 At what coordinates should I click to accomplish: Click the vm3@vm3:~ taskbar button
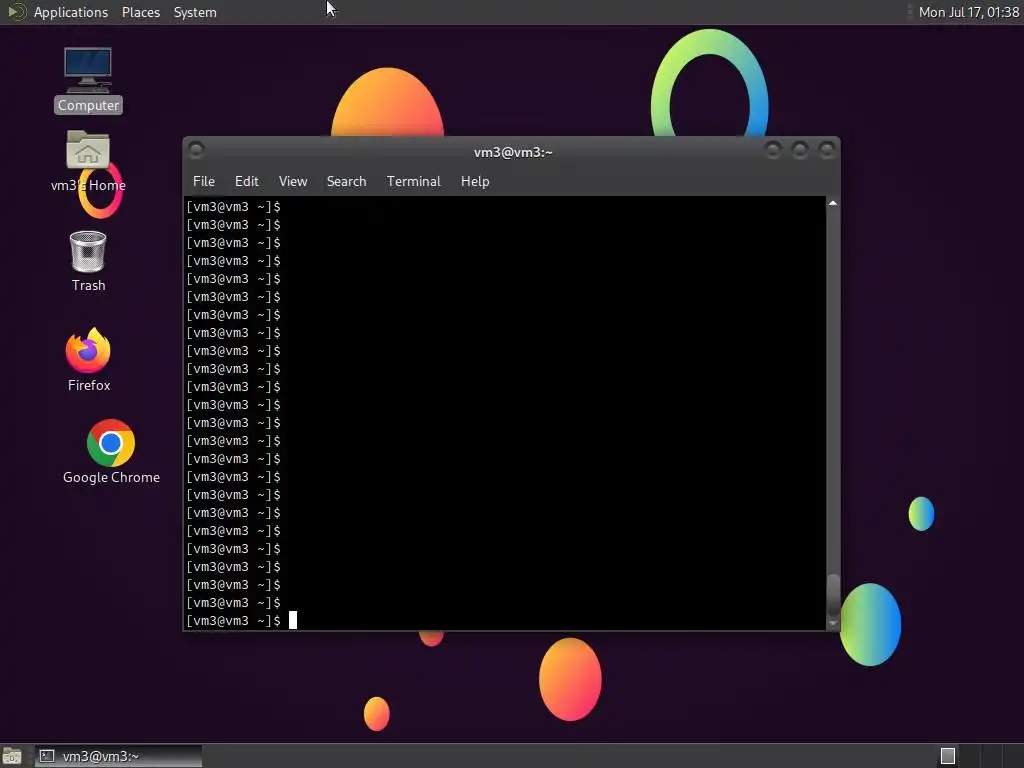tap(118, 756)
